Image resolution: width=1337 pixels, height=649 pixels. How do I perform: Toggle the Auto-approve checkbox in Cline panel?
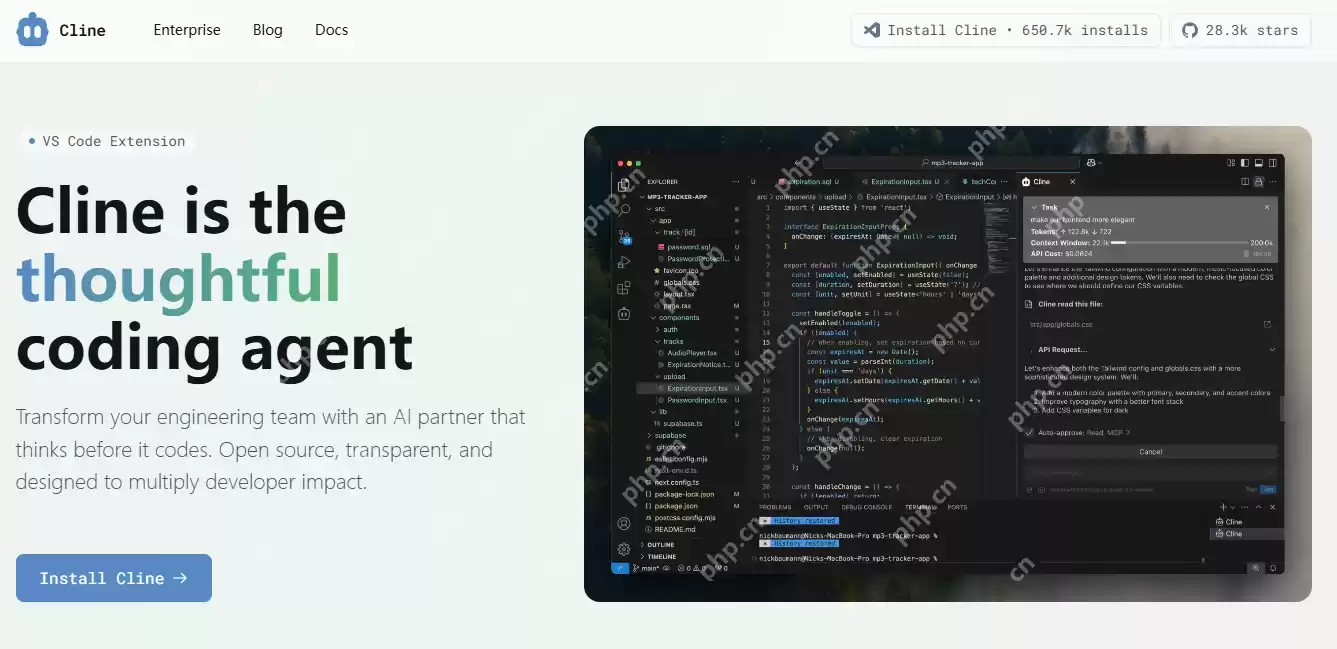coord(1029,432)
